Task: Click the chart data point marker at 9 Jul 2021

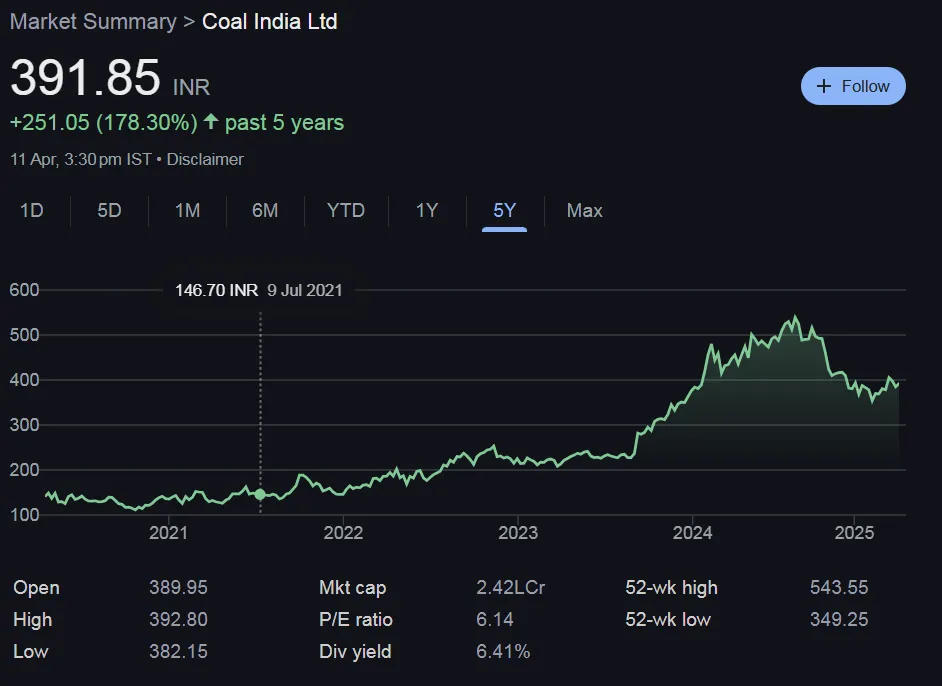Action: 260,494
